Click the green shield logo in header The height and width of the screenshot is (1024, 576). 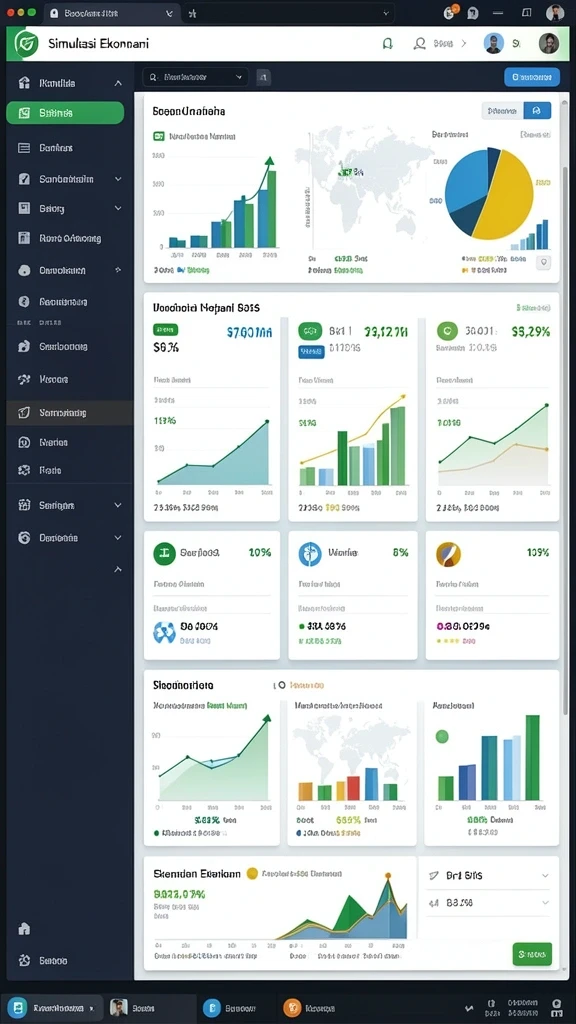click(x=25, y=44)
